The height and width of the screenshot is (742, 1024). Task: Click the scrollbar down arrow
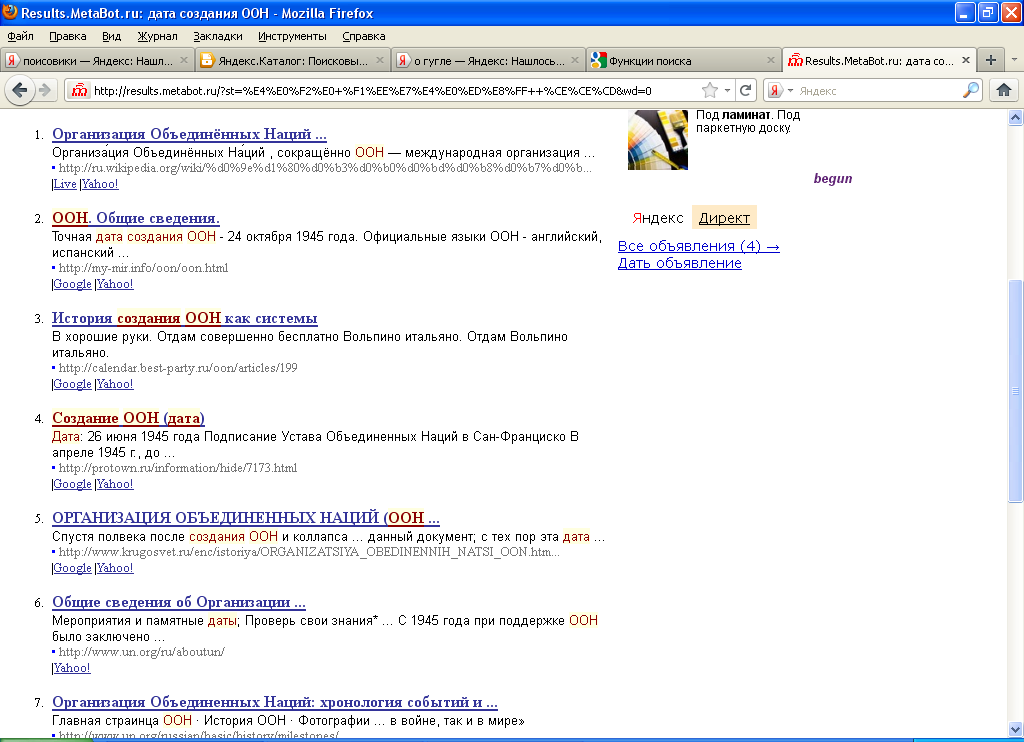[1015, 729]
